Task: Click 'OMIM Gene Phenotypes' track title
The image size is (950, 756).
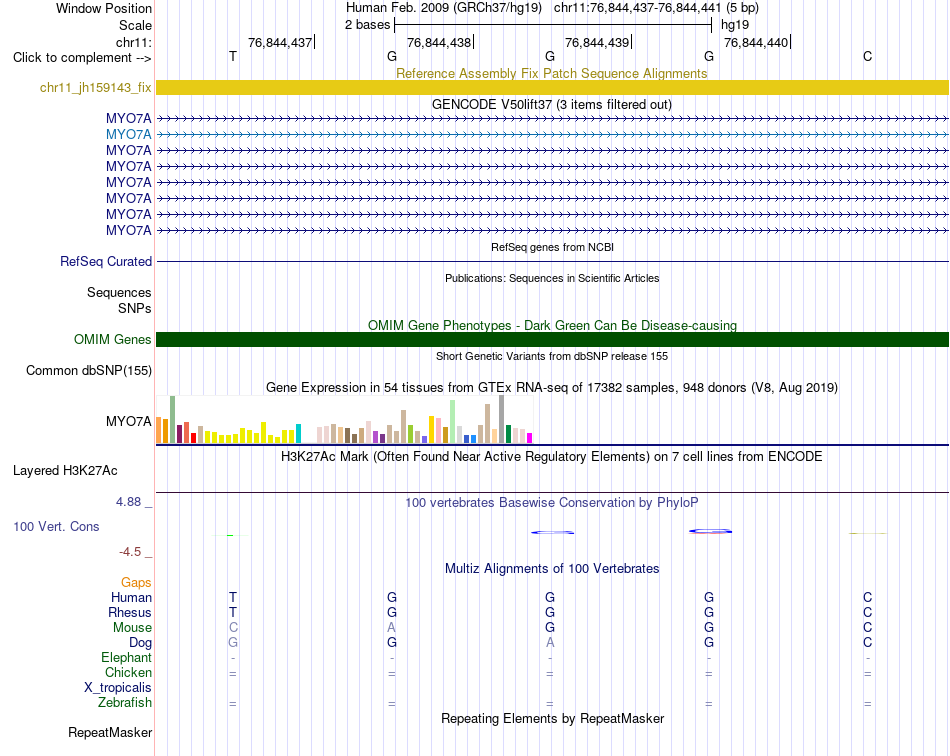Action: [552, 325]
